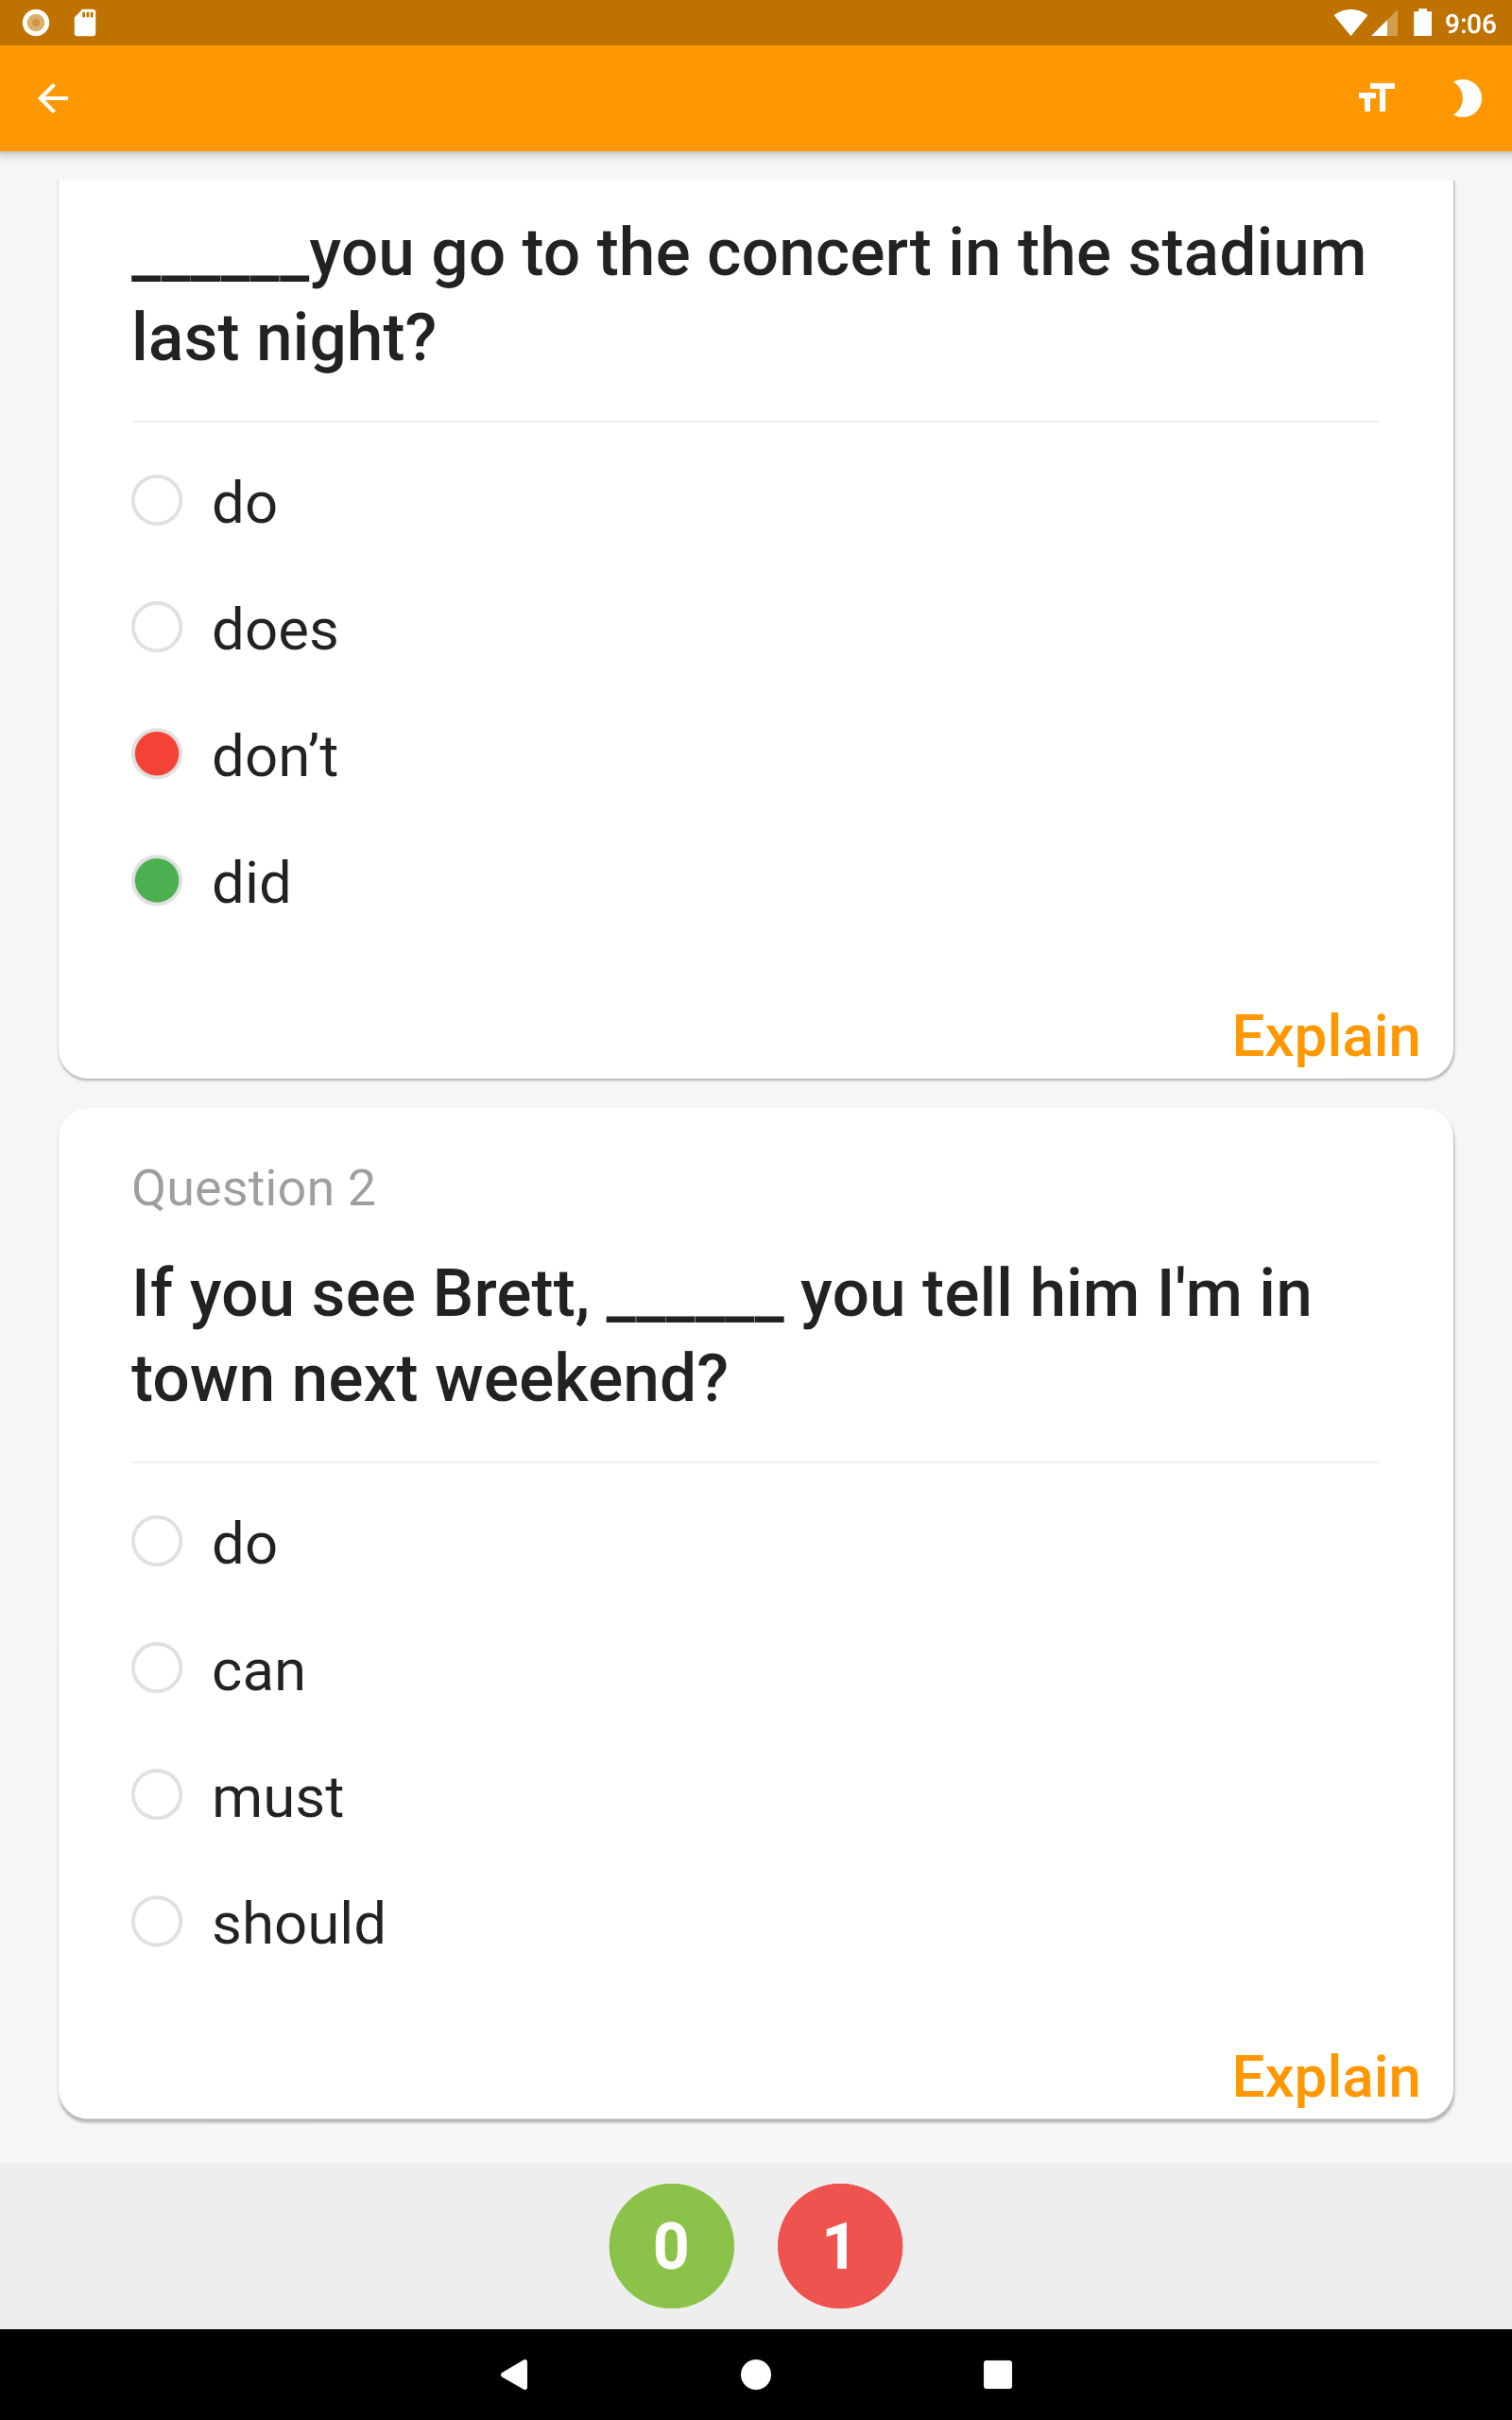Toggle night mode moon icon
1512x2420 pixels.
tap(1466, 98)
